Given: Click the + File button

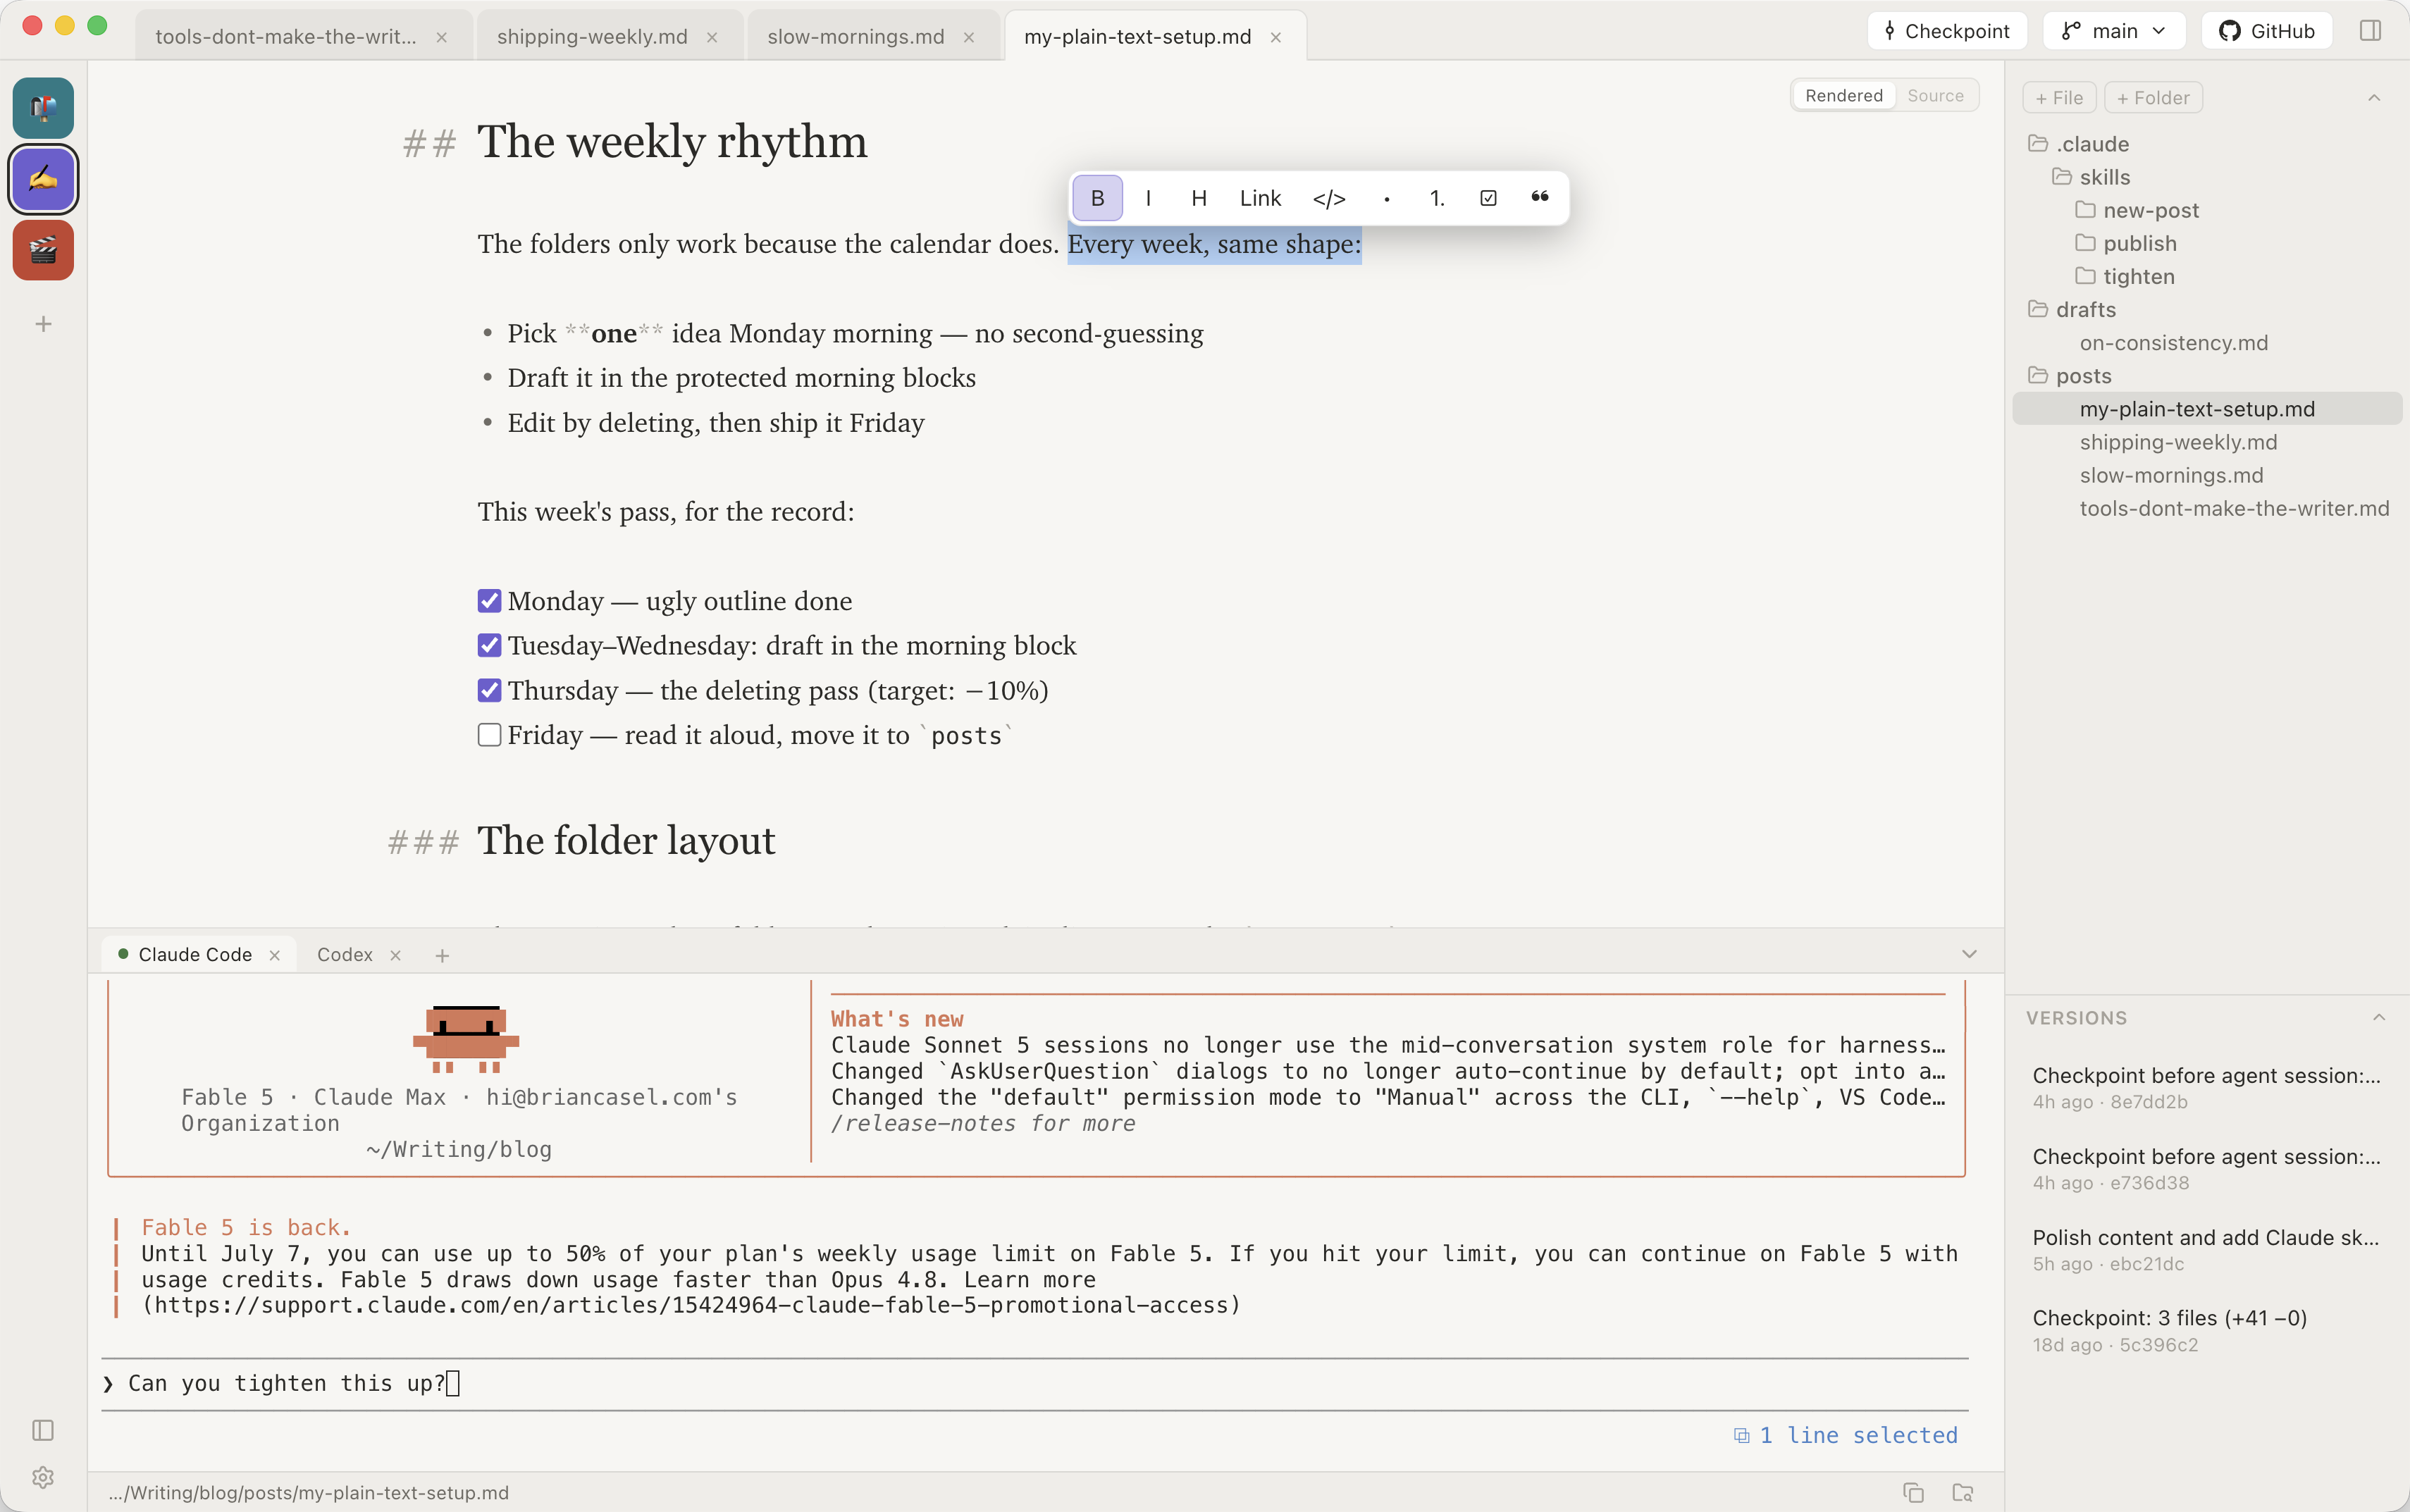Looking at the screenshot, I should coord(2059,98).
